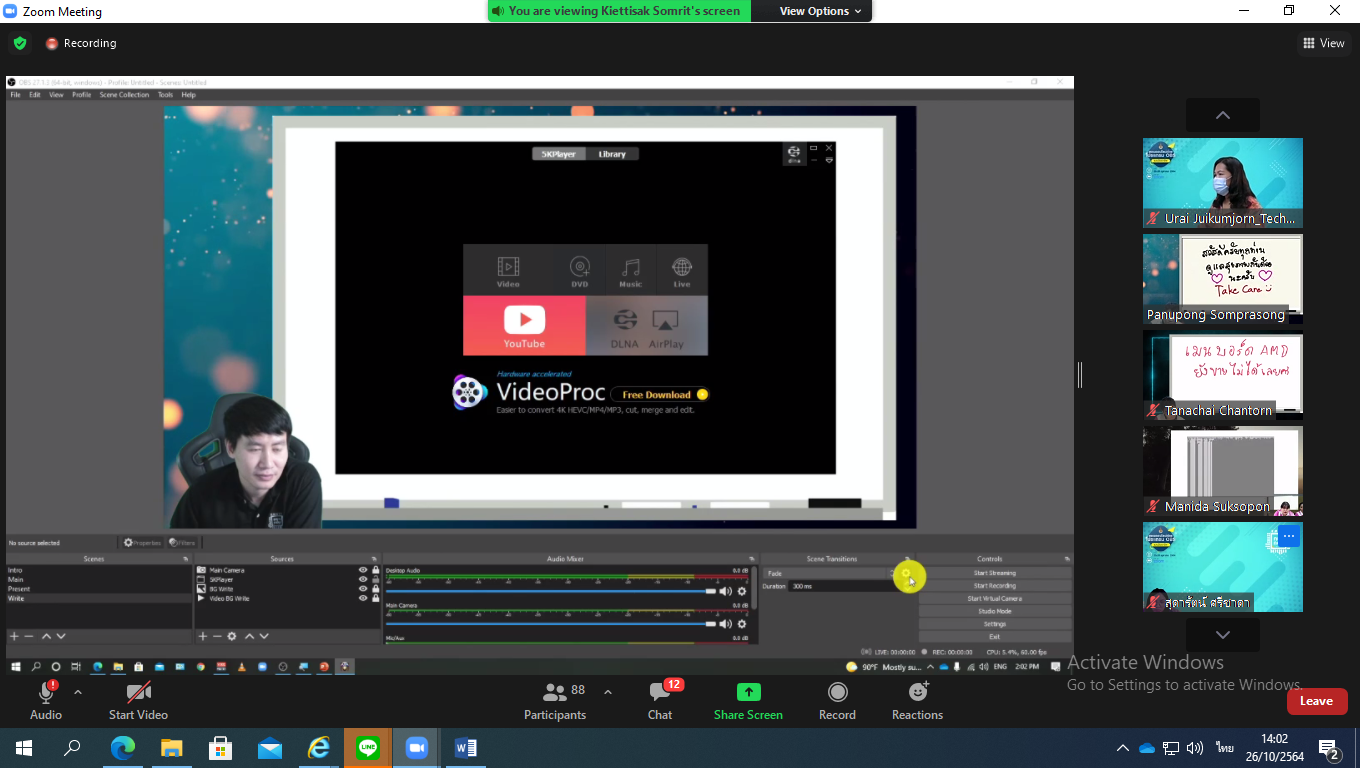Screen dimensions: 1360x768
Task: Mute Desktop Audio speaker icon
Action: (x=726, y=591)
